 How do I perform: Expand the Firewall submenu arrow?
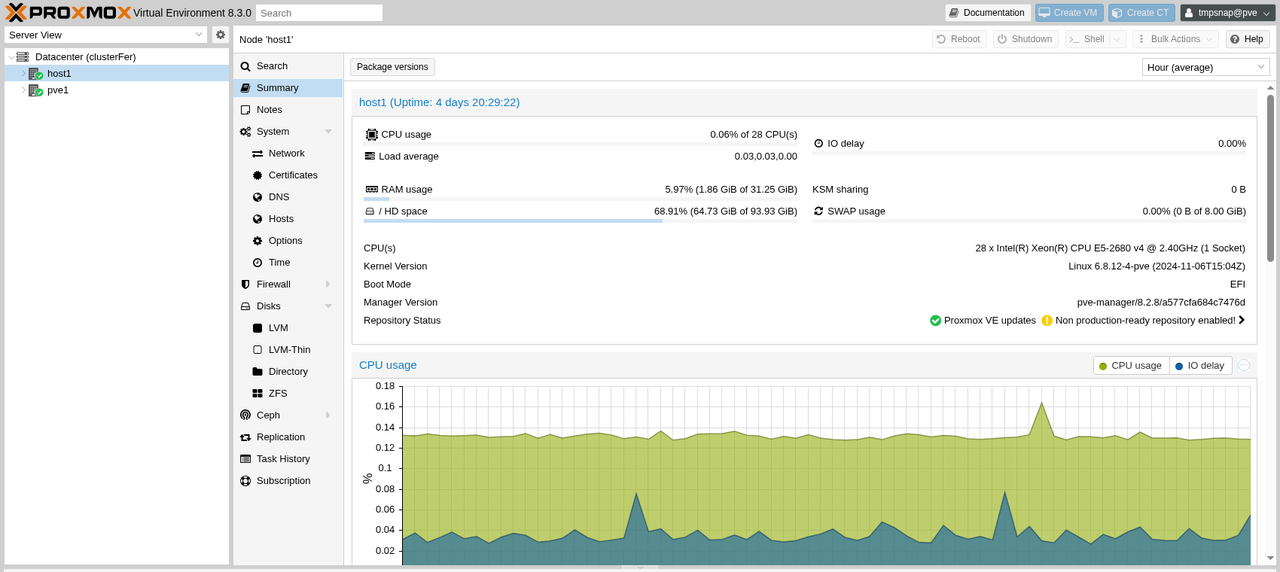[328, 284]
